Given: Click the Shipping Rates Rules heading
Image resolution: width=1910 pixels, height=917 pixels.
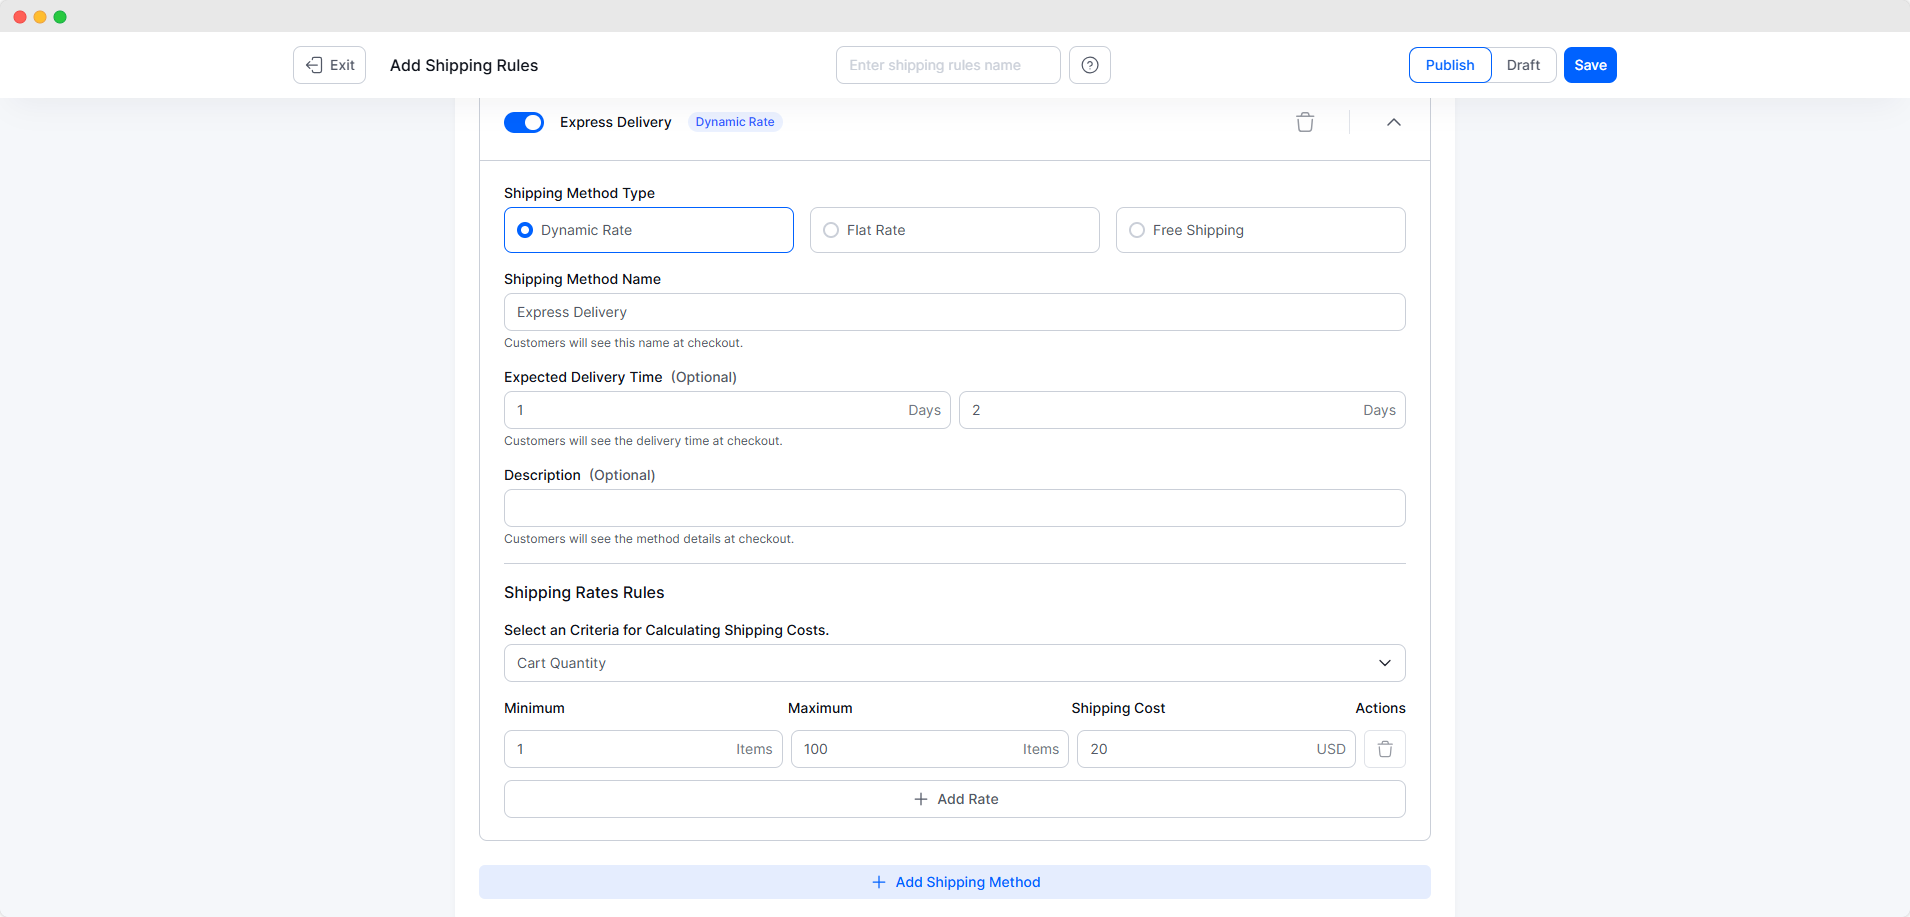Looking at the screenshot, I should (x=584, y=592).
